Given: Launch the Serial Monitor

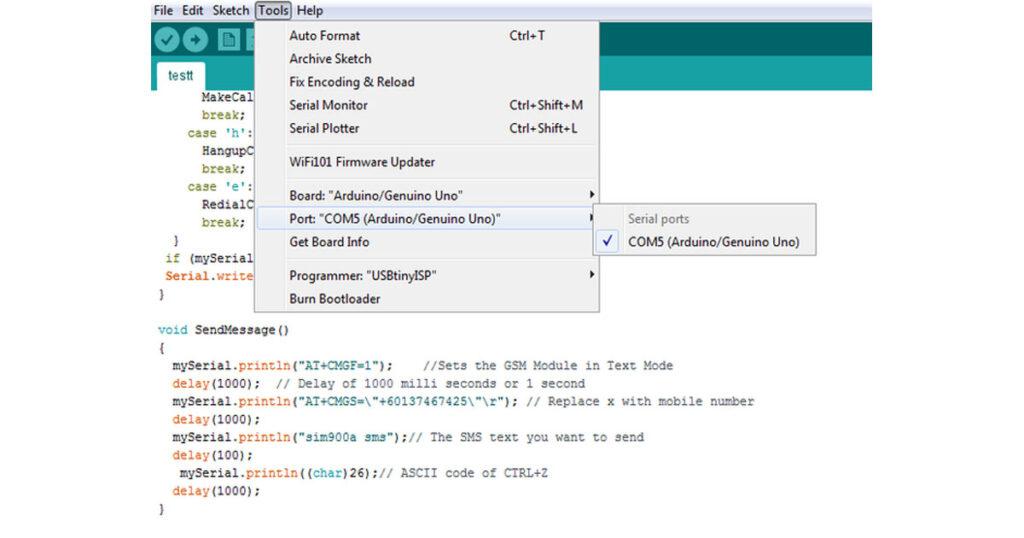Looking at the screenshot, I should pos(328,105).
